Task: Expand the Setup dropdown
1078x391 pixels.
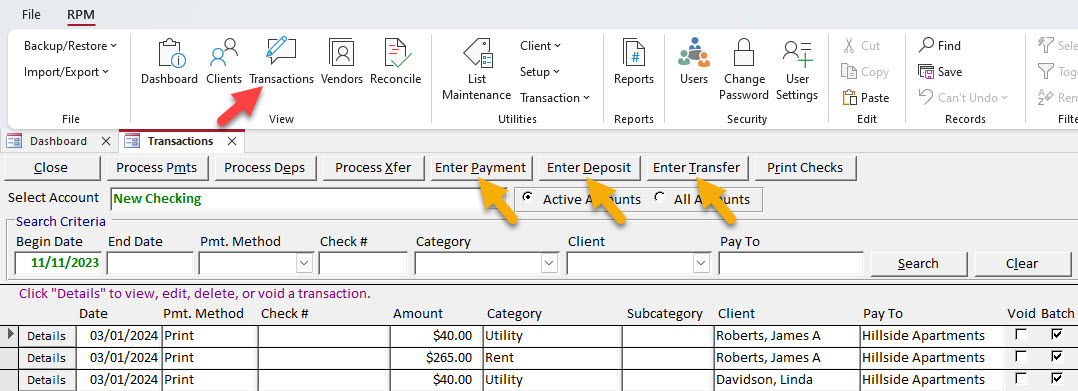Action: pos(540,72)
